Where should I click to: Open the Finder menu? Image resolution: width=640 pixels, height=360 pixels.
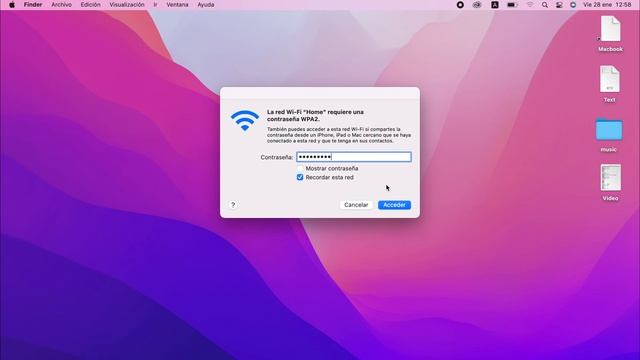[33, 5]
